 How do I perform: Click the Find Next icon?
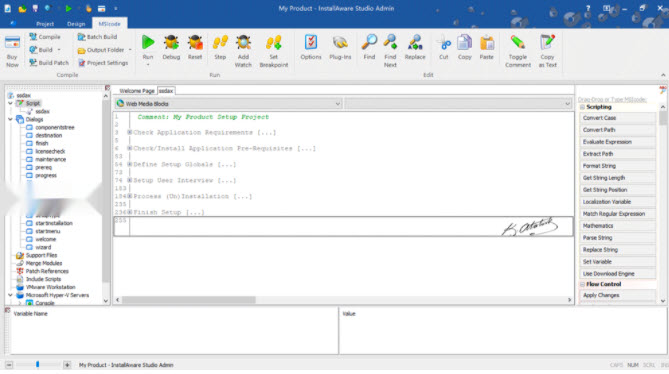pos(390,42)
